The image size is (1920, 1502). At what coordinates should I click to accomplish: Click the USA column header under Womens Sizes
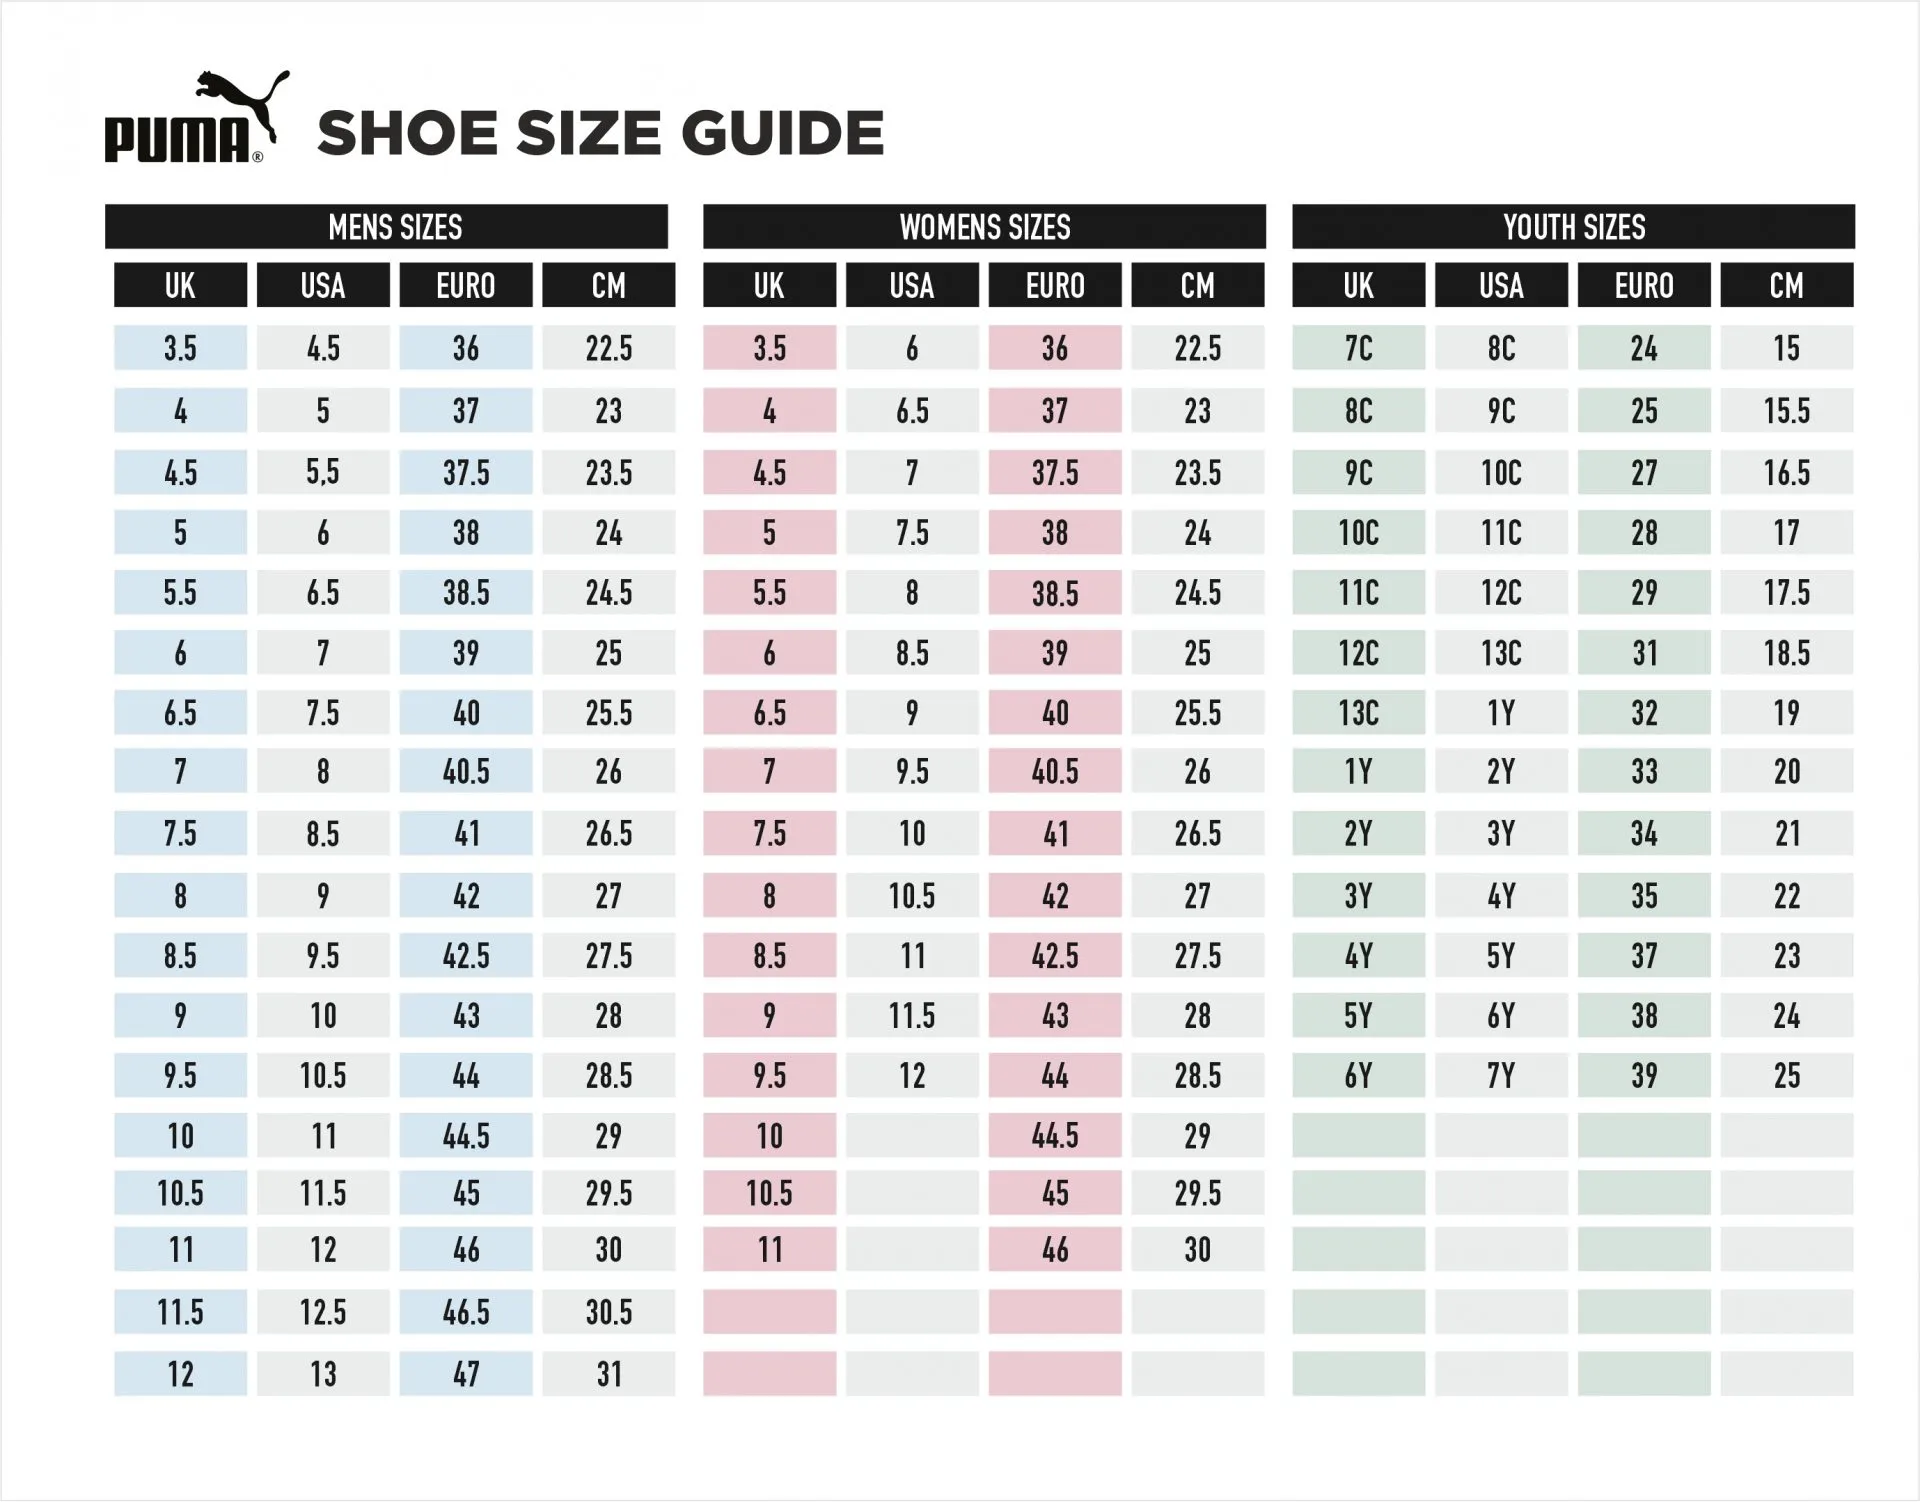tap(912, 285)
